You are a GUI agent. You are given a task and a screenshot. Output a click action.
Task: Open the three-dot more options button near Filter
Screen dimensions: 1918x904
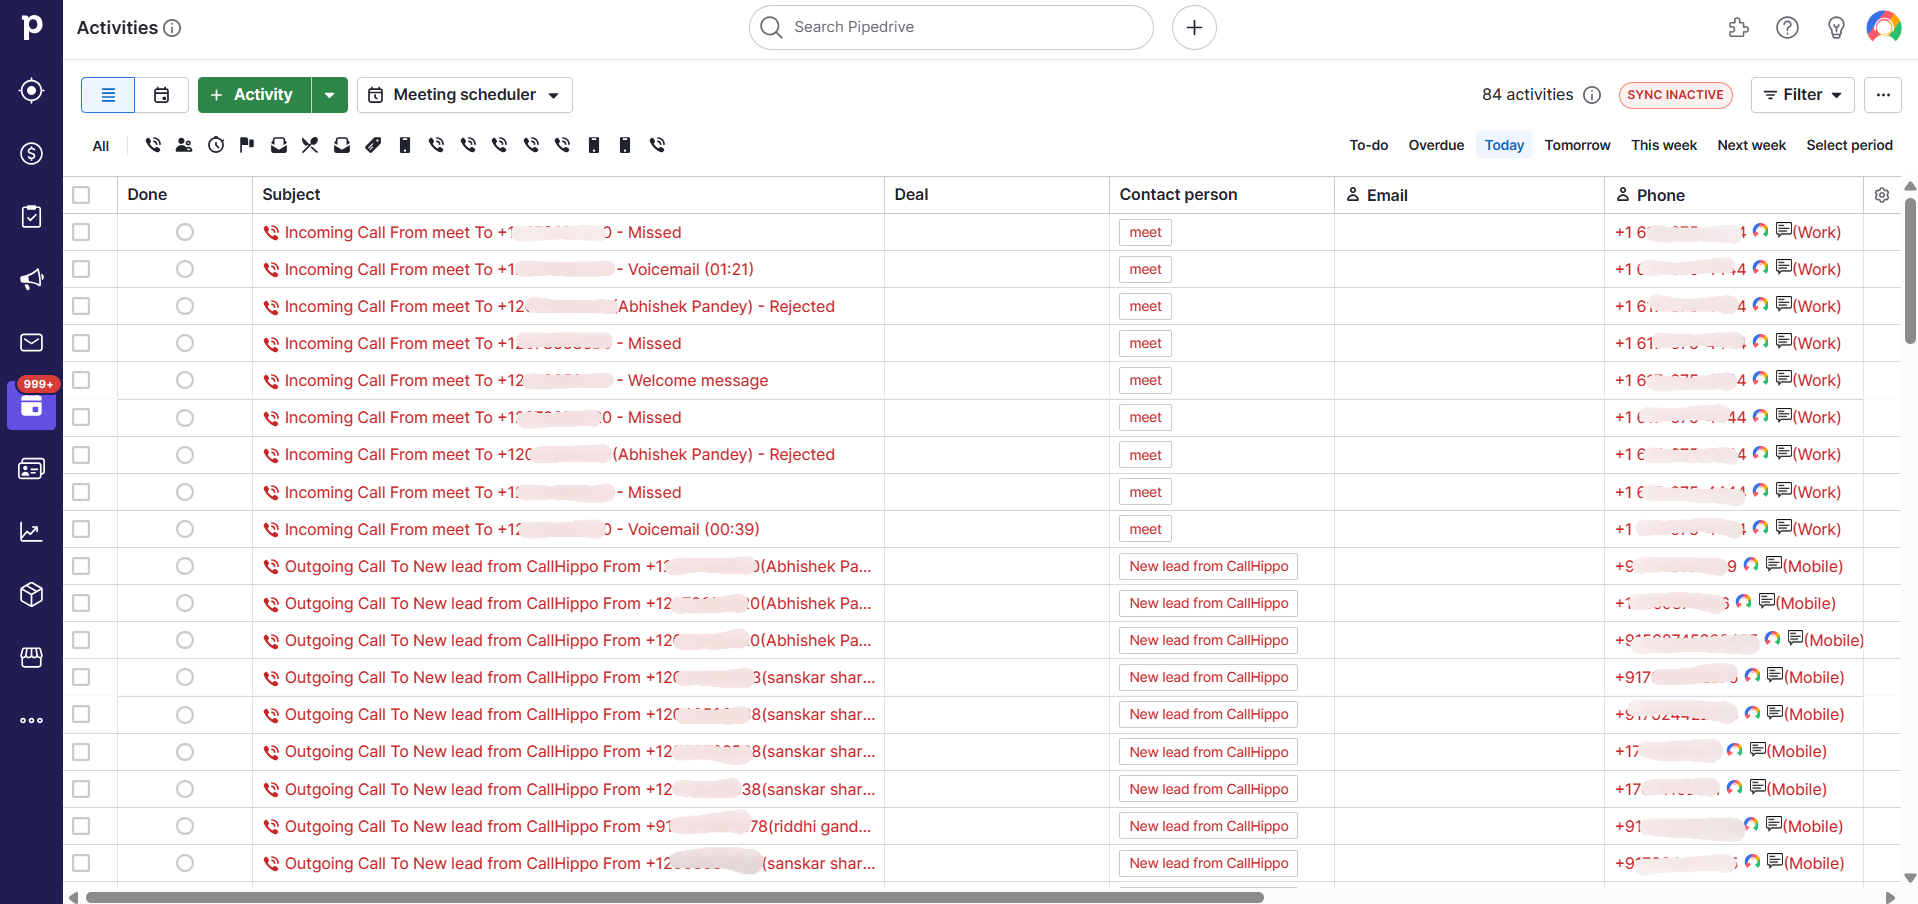tap(1883, 95)
